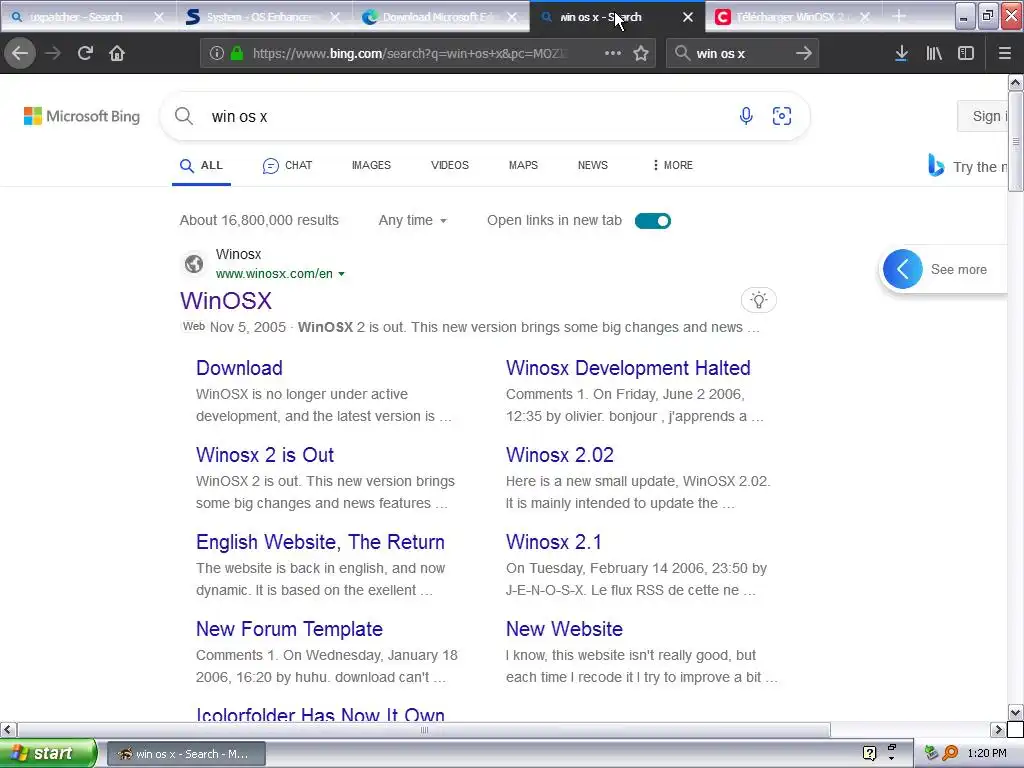Click the horizontal scrollbar thumb

pos(424,729)
